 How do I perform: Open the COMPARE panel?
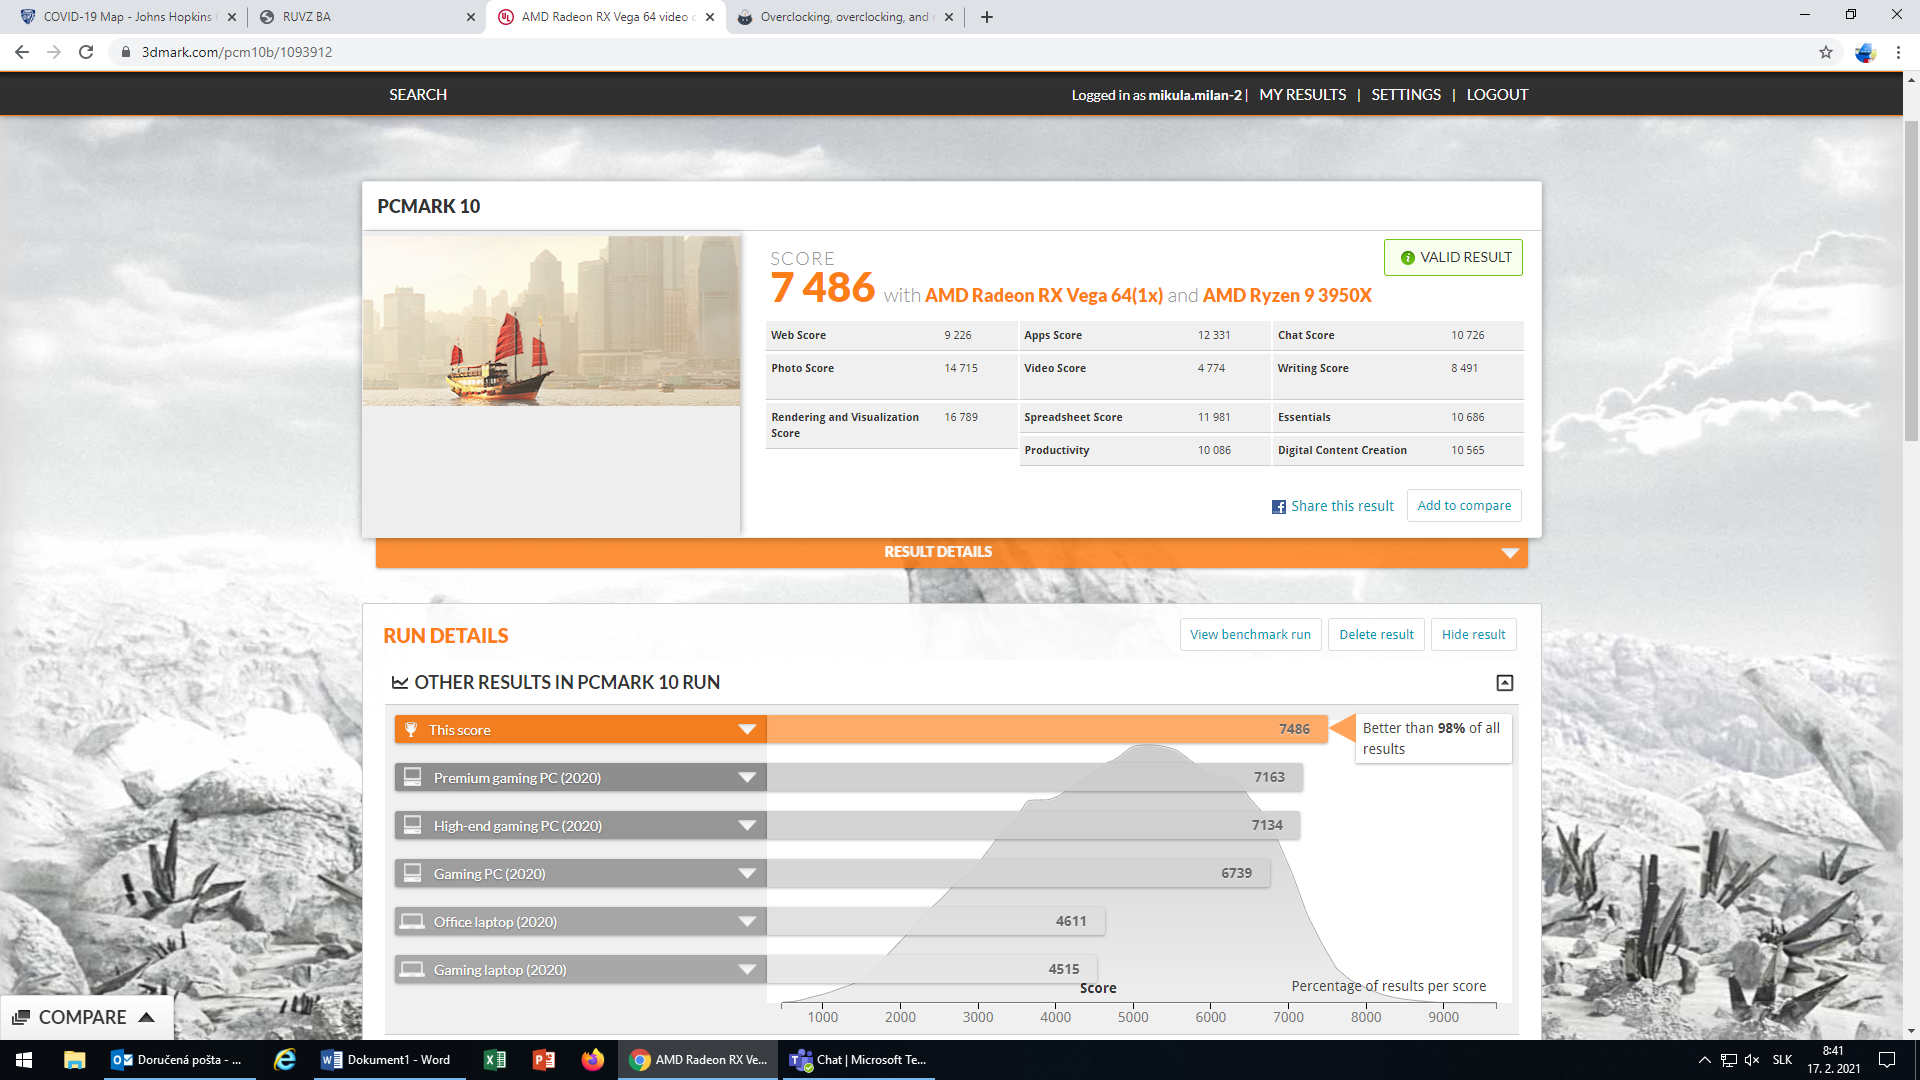click(x=86, y=1017)
